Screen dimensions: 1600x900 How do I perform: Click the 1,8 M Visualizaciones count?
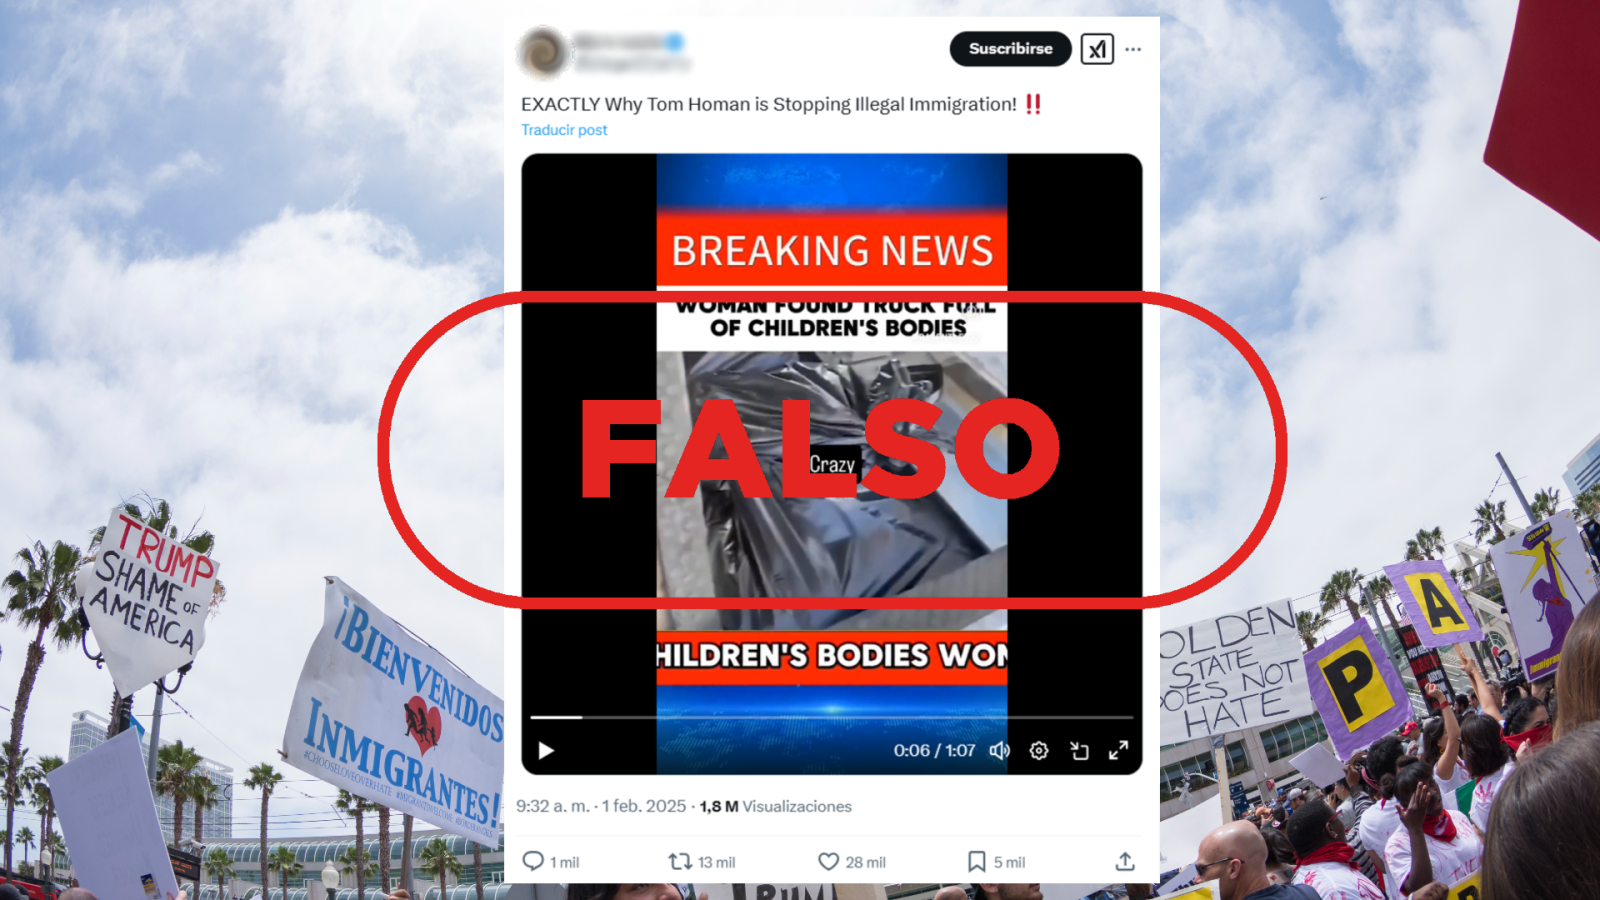coord(776,806)
